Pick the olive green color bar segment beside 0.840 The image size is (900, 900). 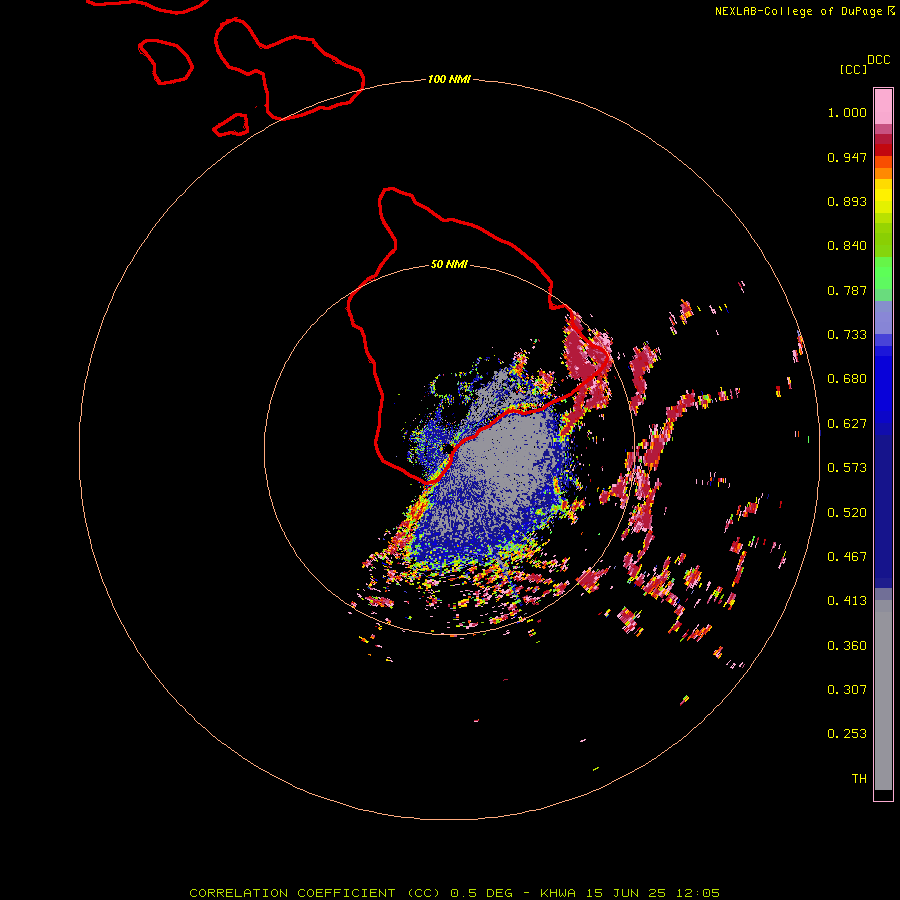coord(883,240)
